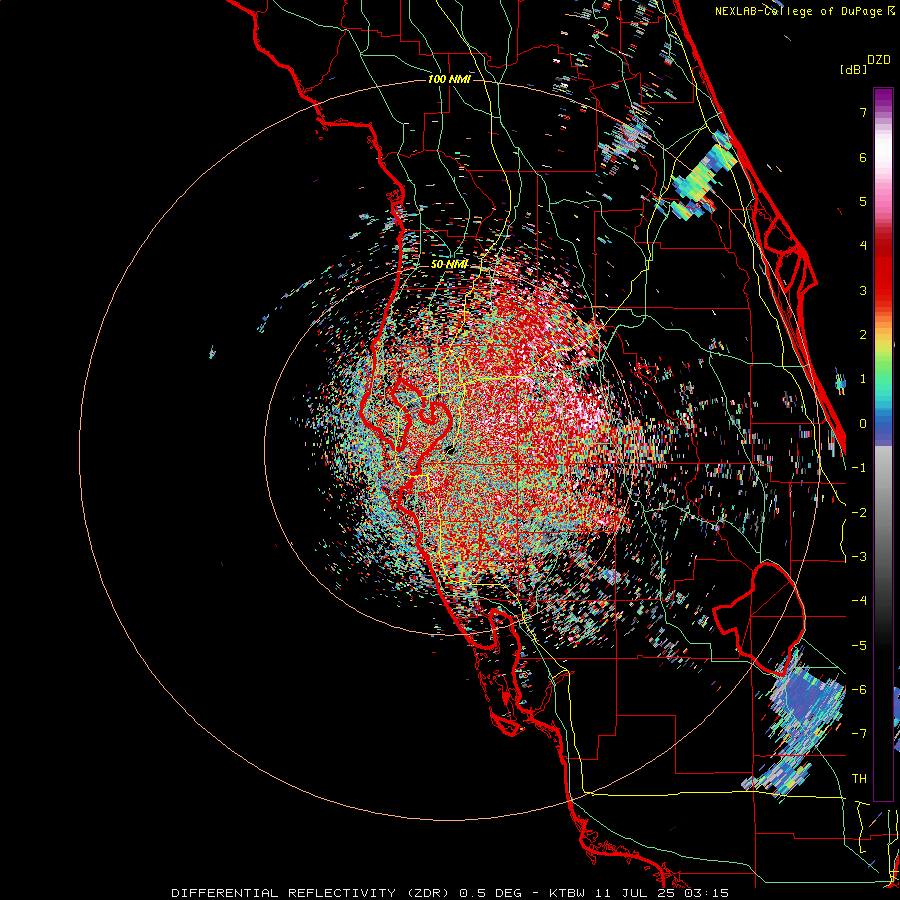Select the 7 dB scale label
This screenshot has height=900, width=900.
(863, 112)
